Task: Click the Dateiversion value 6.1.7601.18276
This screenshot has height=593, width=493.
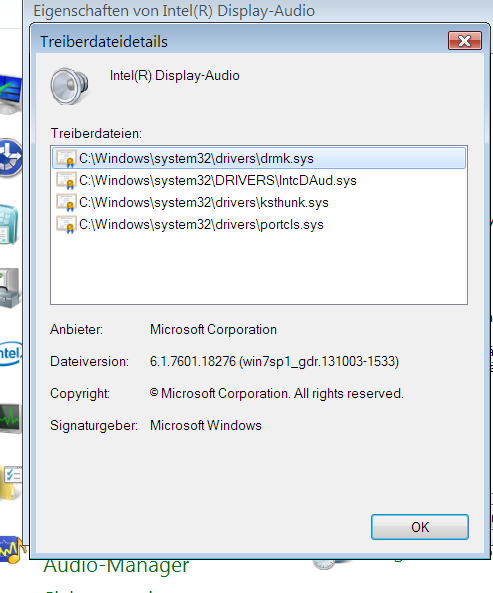Action: [274, 362]
